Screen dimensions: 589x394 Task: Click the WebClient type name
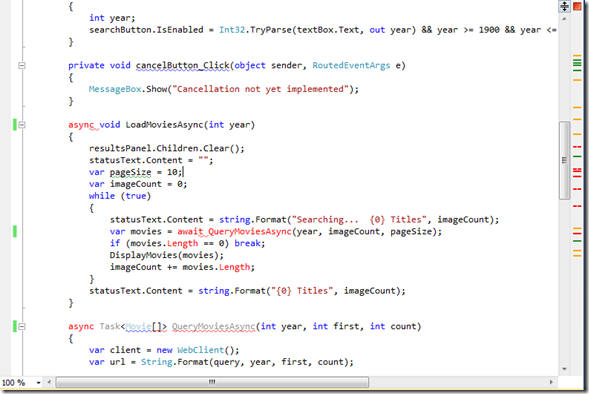point(201,350)
